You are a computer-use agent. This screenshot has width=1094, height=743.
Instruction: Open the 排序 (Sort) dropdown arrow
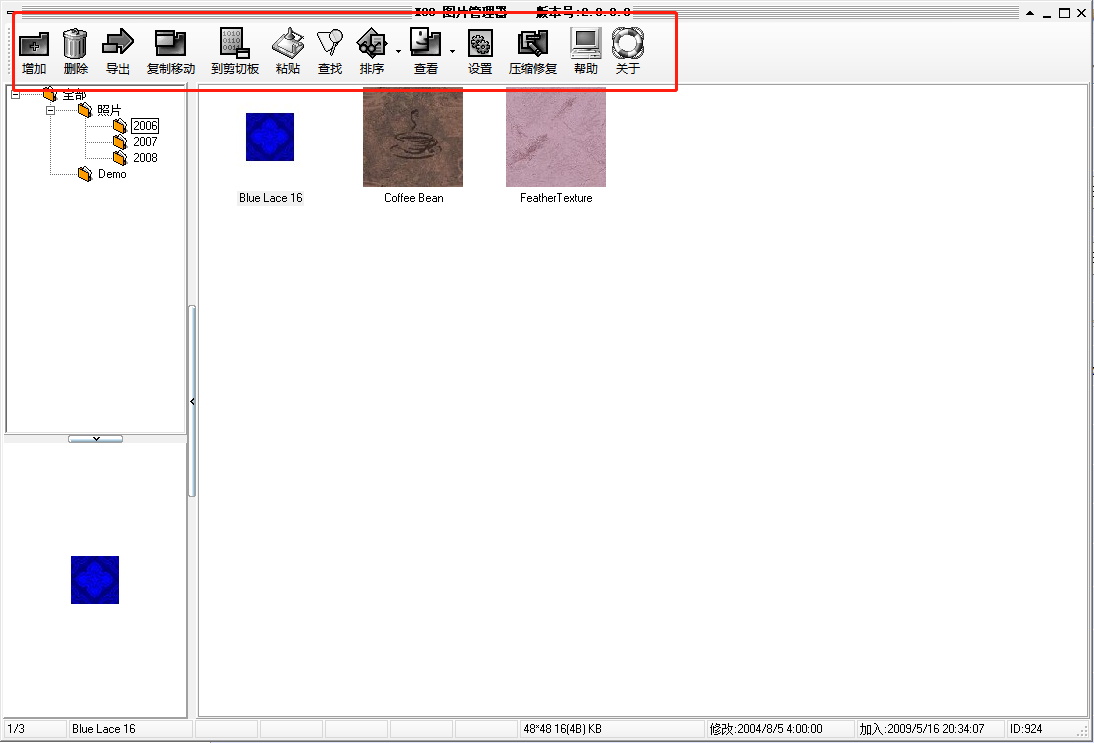tap(398, 50)
